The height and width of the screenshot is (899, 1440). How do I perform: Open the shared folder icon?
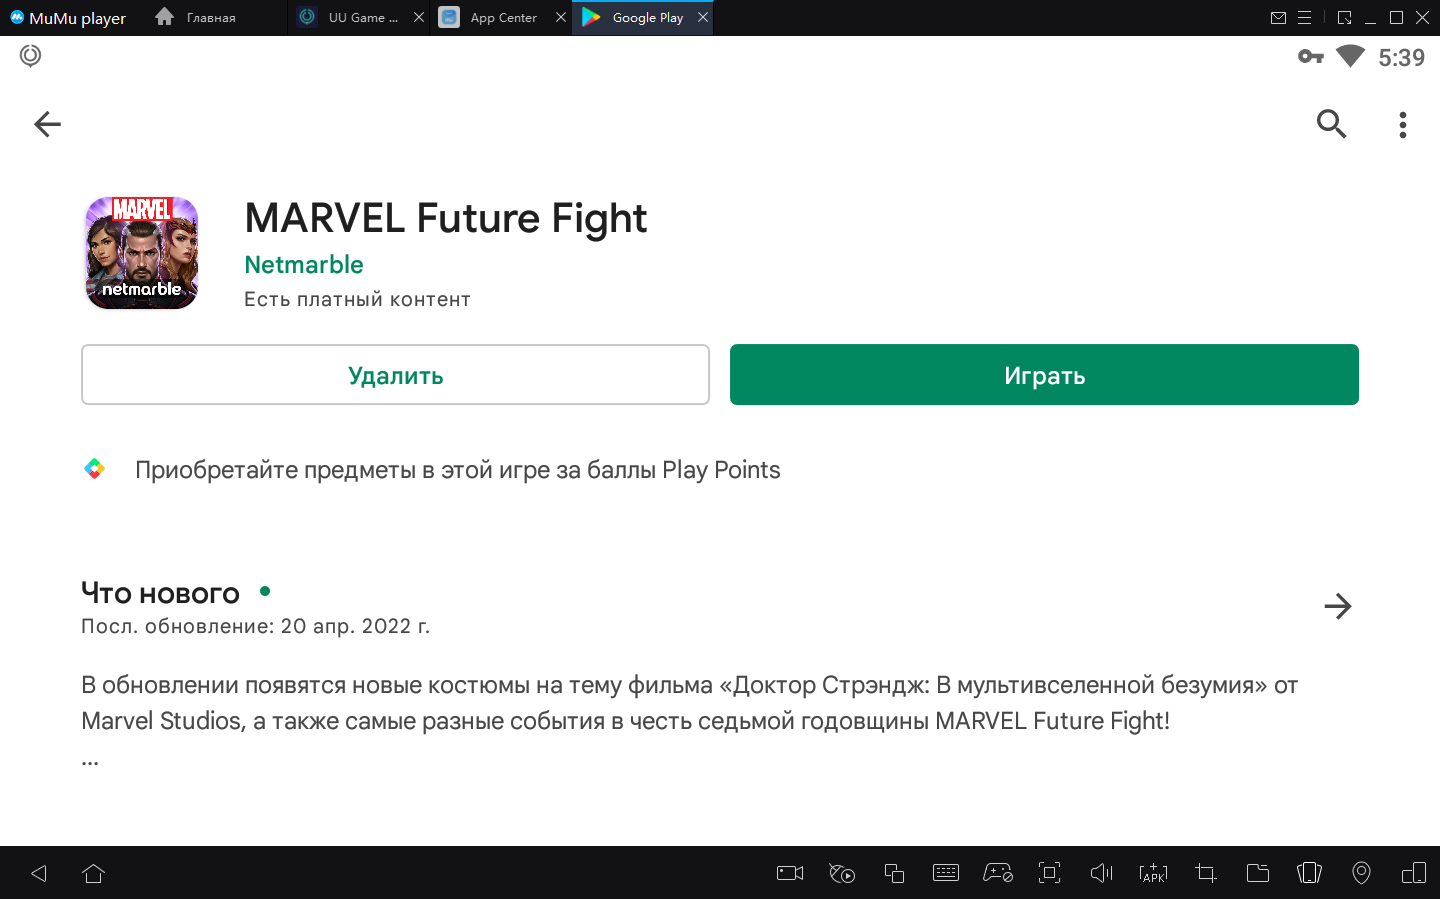[1257, 873]
